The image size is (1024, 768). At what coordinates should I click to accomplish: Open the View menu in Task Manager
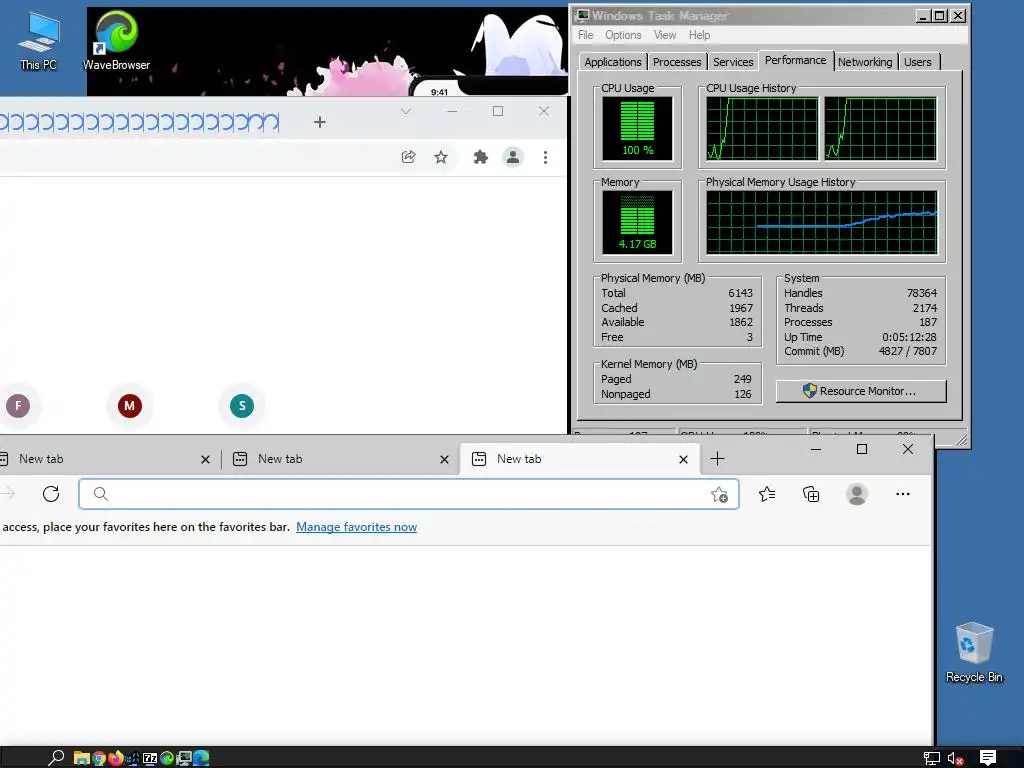coord(665,35)
